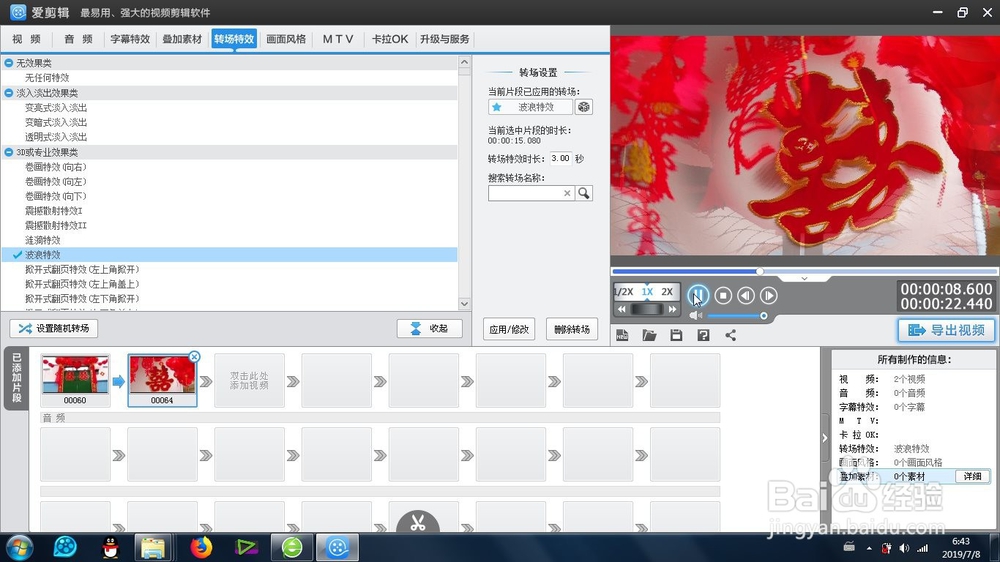Click the transition list scroll-down arrow
The height and width of the screenshot is (562, 1000).
[464, 304]
